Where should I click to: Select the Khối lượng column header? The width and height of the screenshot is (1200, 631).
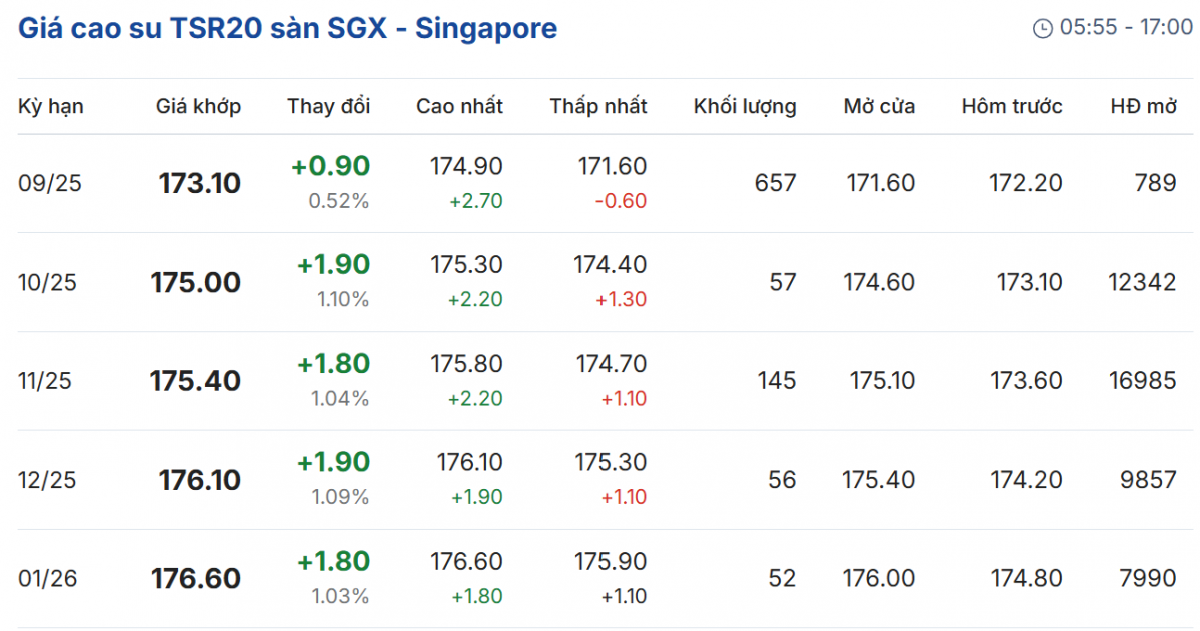pyautogui.click(x=745, y=106)
